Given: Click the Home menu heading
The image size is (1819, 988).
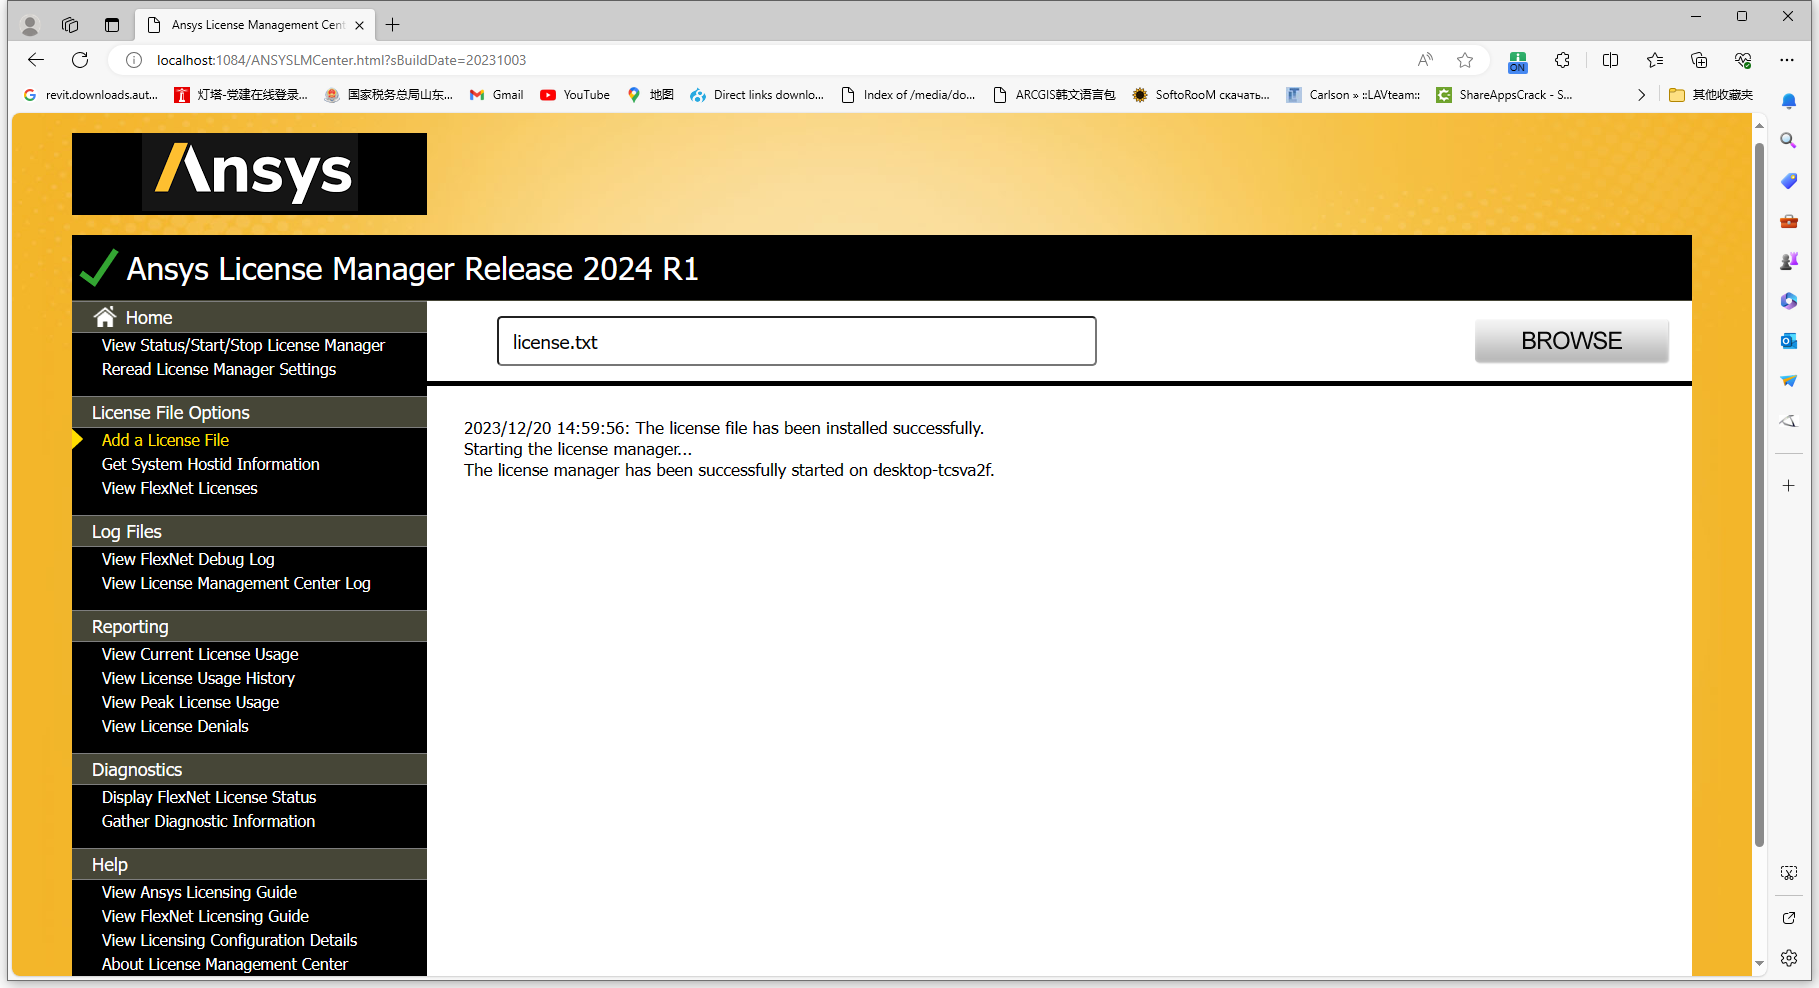Looking at the screenshot, I should click(249, 317).
